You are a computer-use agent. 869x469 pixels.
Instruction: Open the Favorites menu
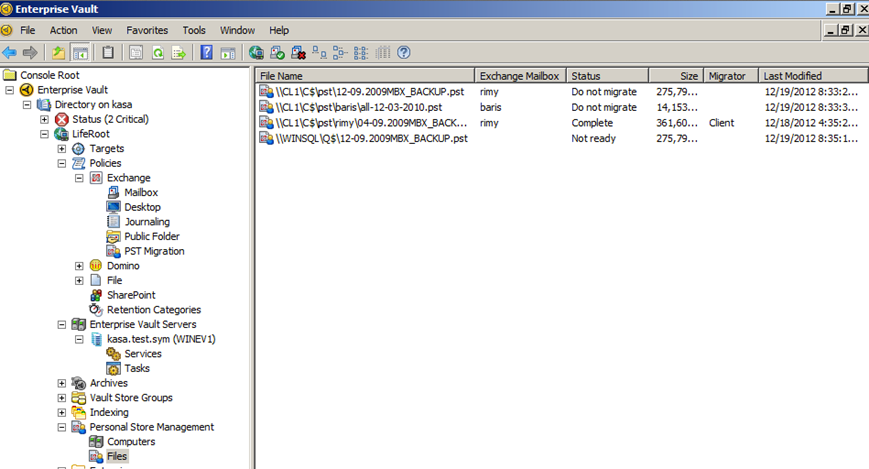[x=147, y=30]
